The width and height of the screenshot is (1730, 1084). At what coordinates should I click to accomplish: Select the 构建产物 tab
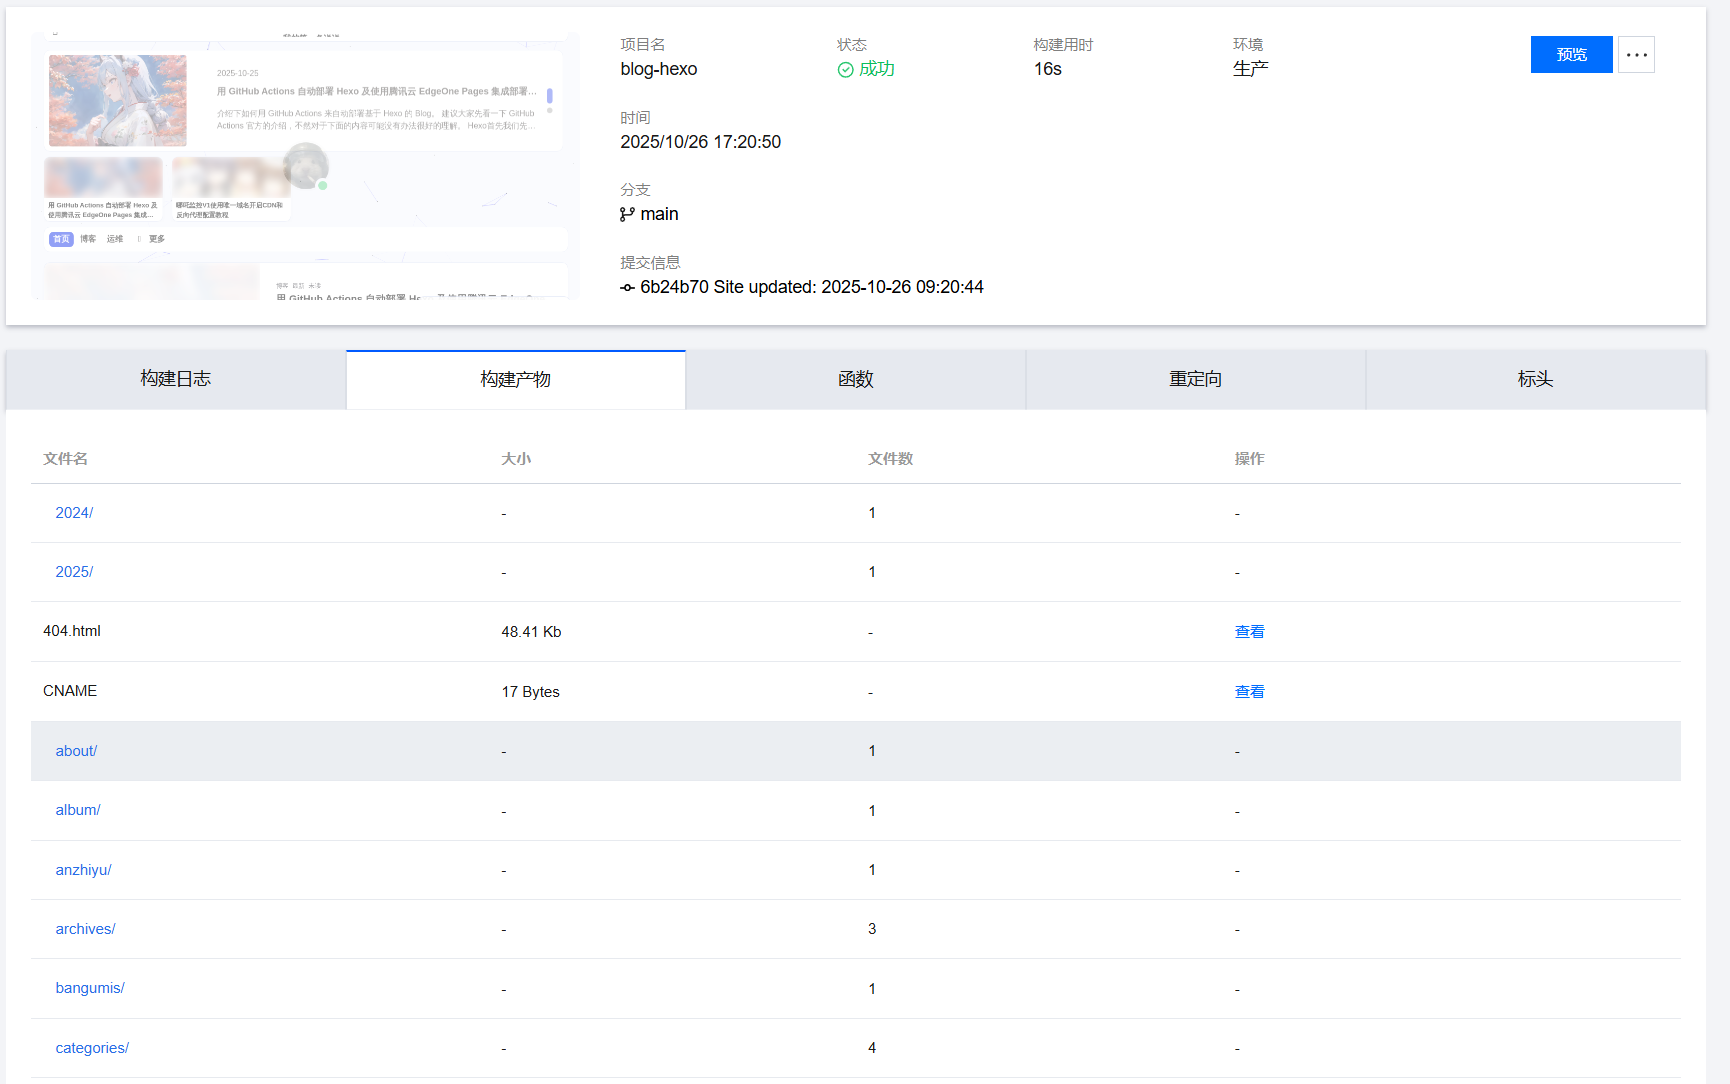tap(516, 379)
